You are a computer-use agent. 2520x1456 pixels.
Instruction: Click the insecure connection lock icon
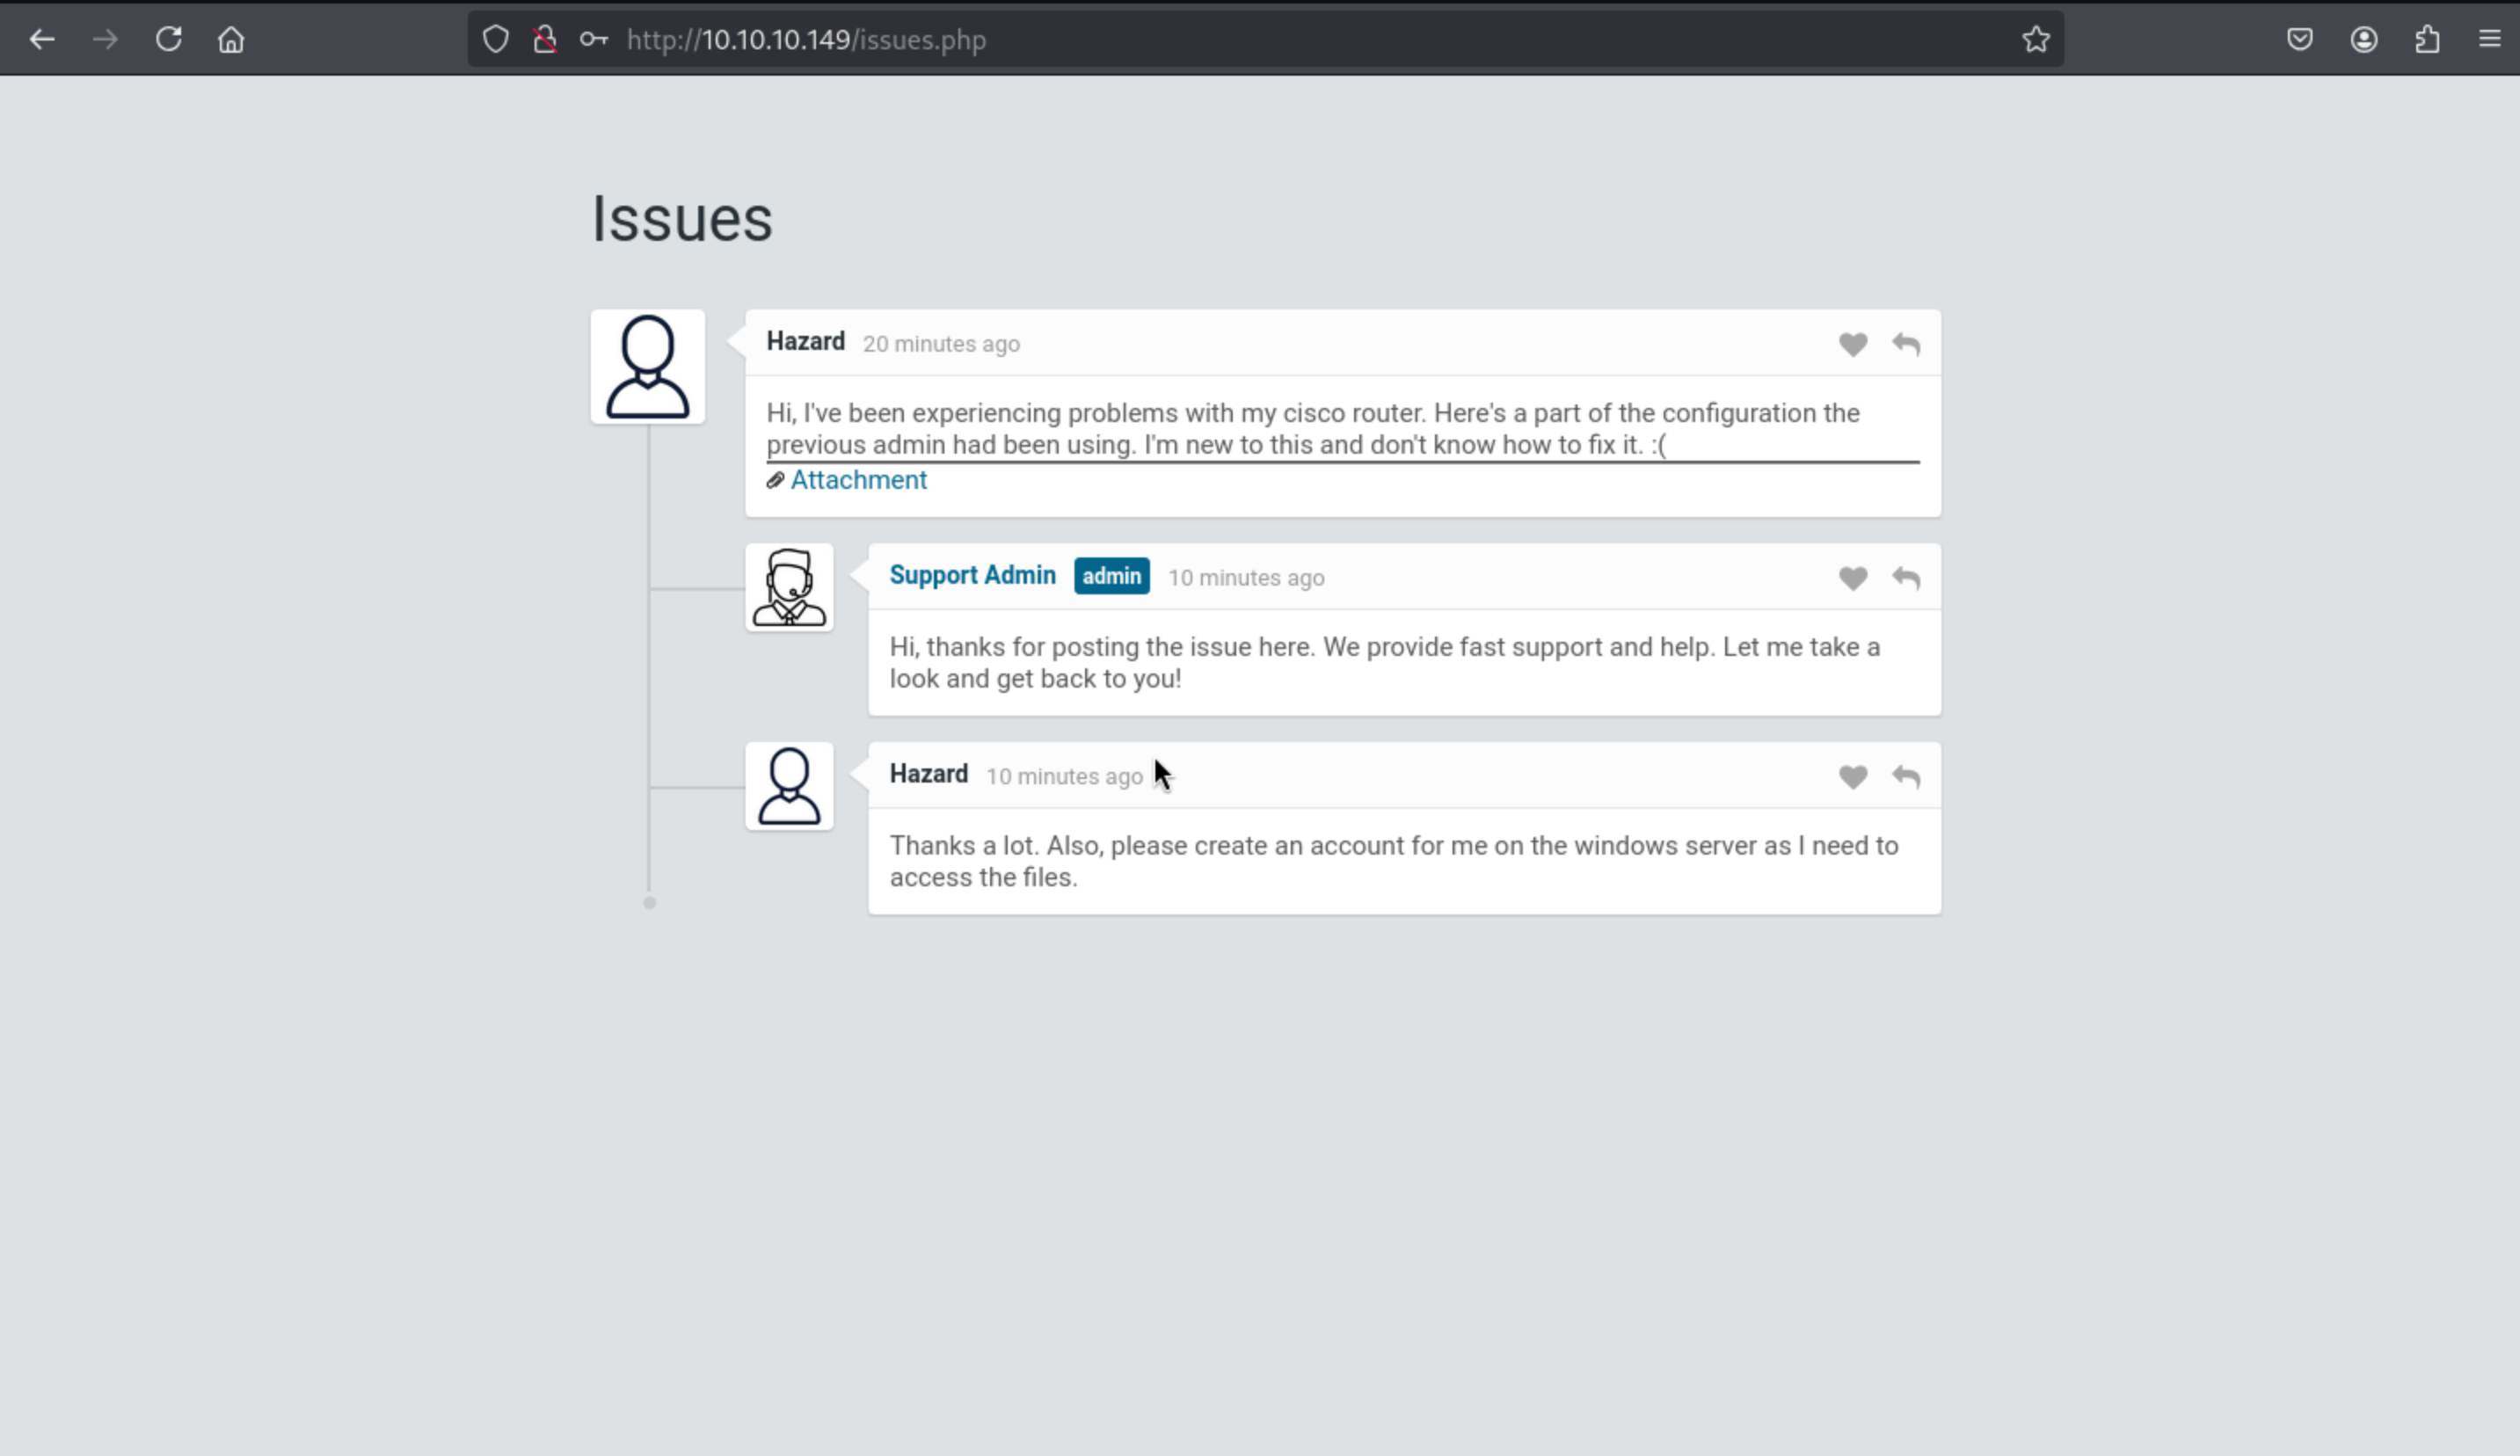coord(544,40)
